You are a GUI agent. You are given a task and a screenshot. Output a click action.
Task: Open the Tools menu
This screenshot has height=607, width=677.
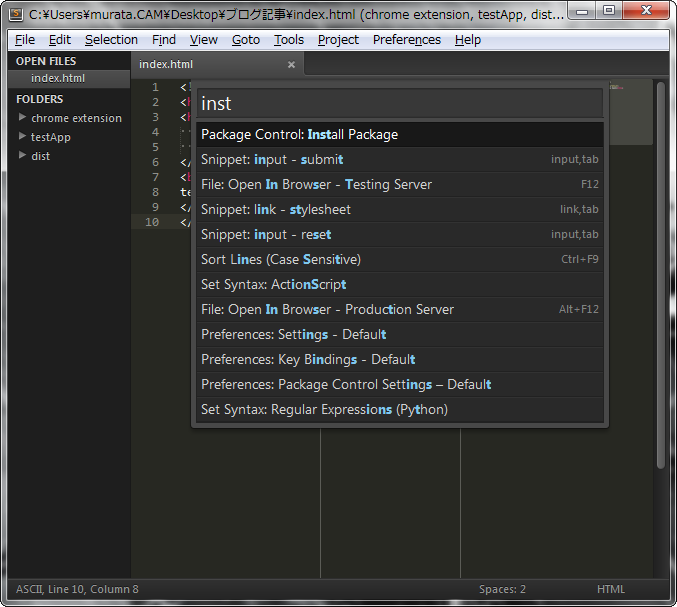[289, 40]
